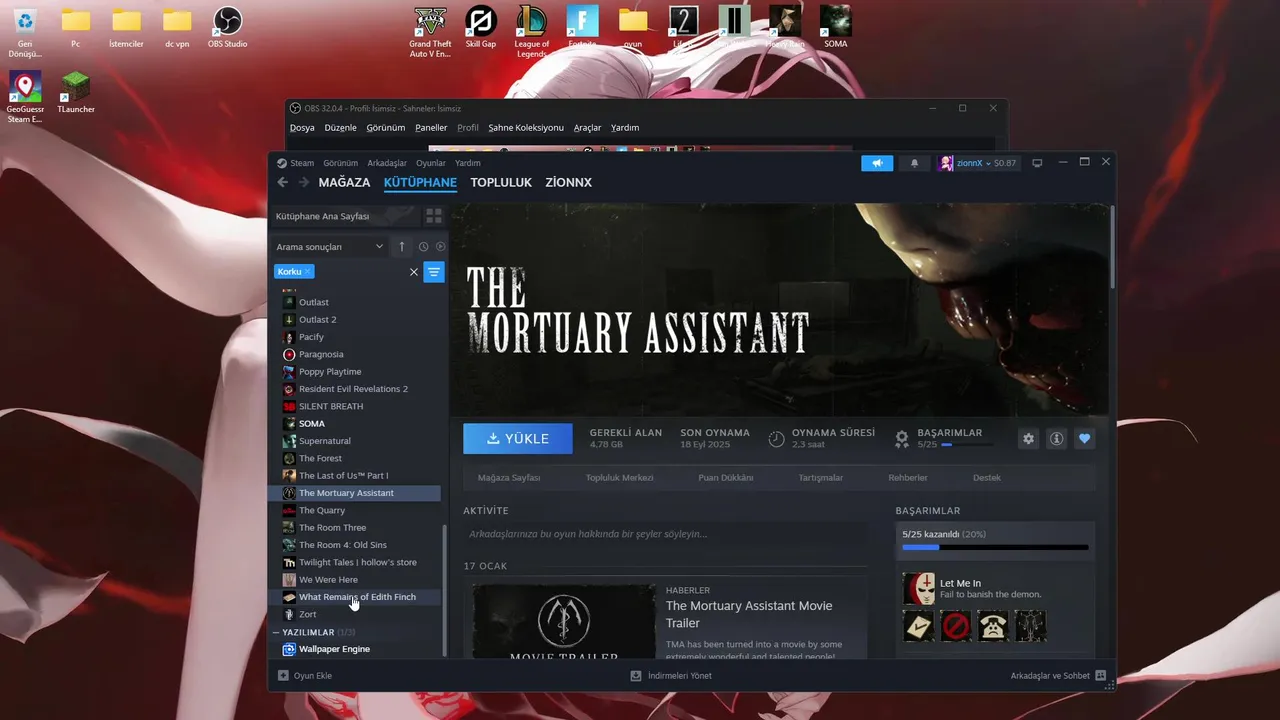1280x720 pixels.
Task: Switch to Big Picture mode monitor icon
Action: point(1037,163)
